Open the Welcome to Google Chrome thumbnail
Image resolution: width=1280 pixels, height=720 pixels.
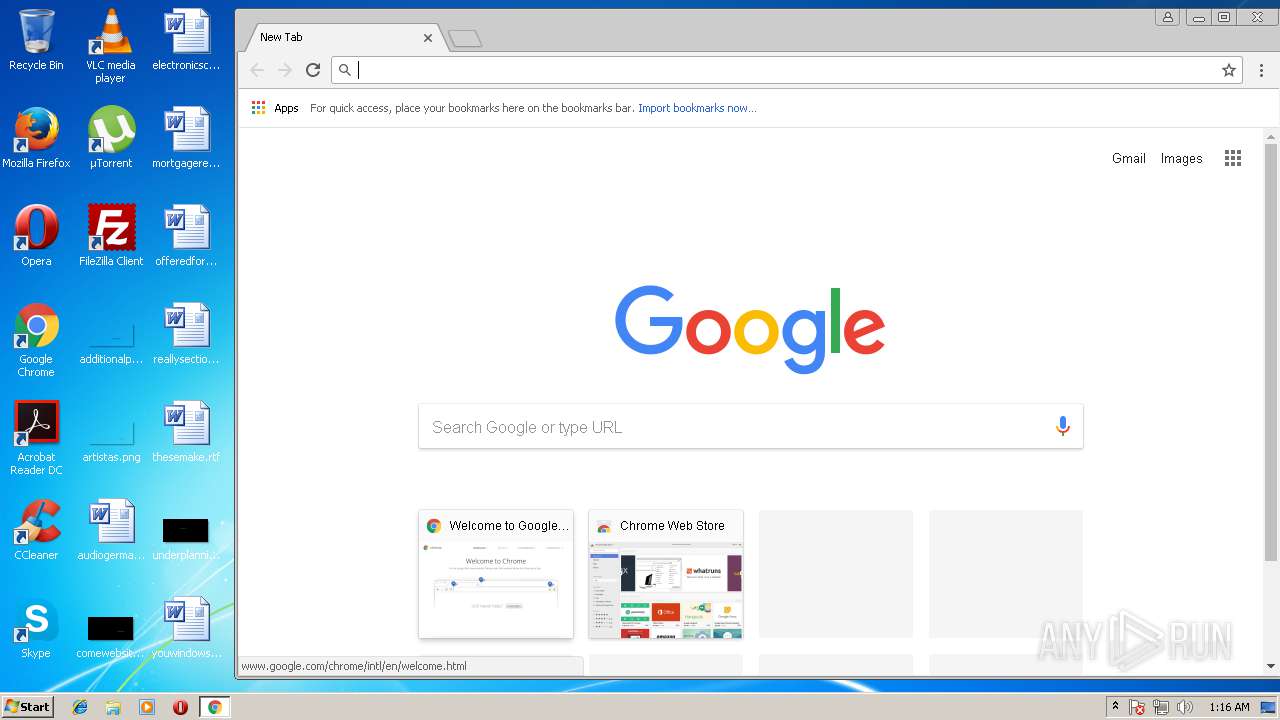[x=496, y=574]
